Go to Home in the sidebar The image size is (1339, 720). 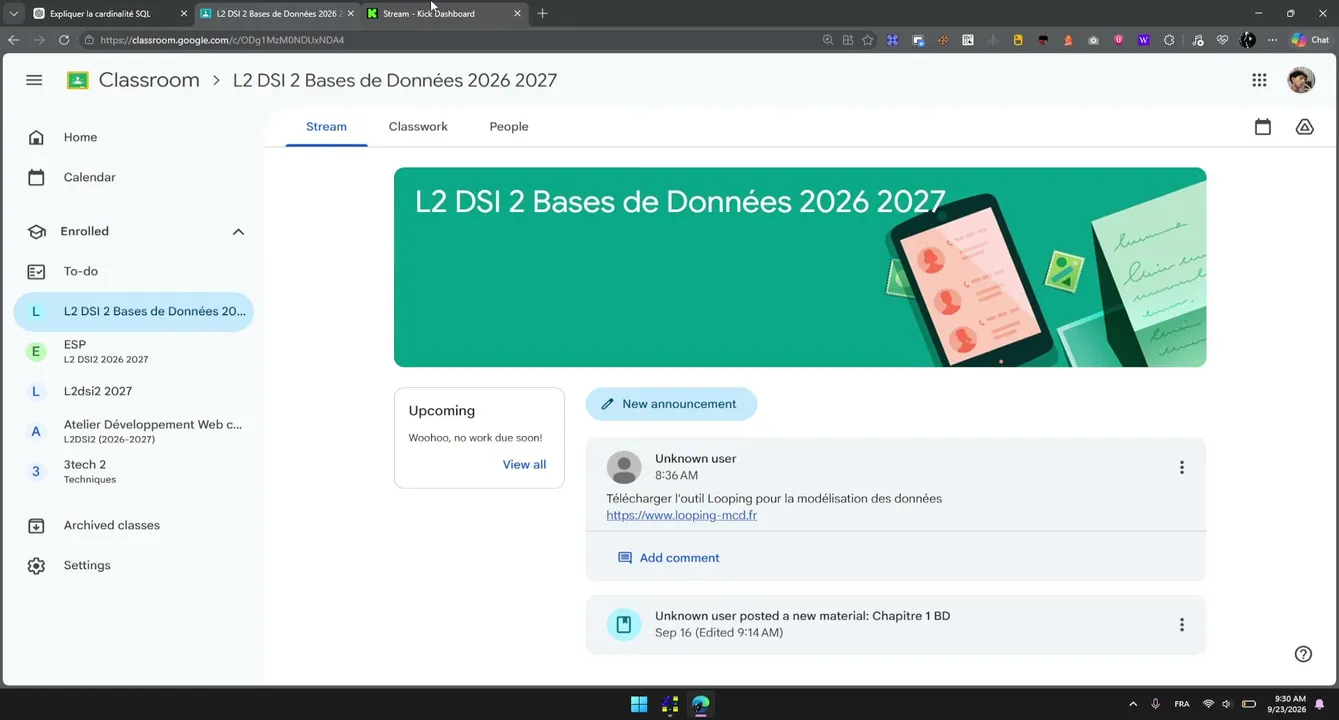tap(133, 137)
